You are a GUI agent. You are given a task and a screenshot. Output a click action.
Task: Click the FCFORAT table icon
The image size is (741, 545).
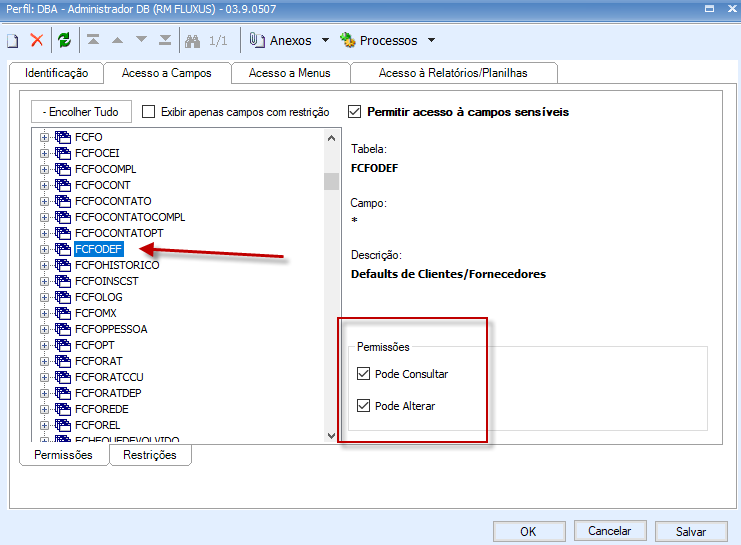tap(63, 362)
